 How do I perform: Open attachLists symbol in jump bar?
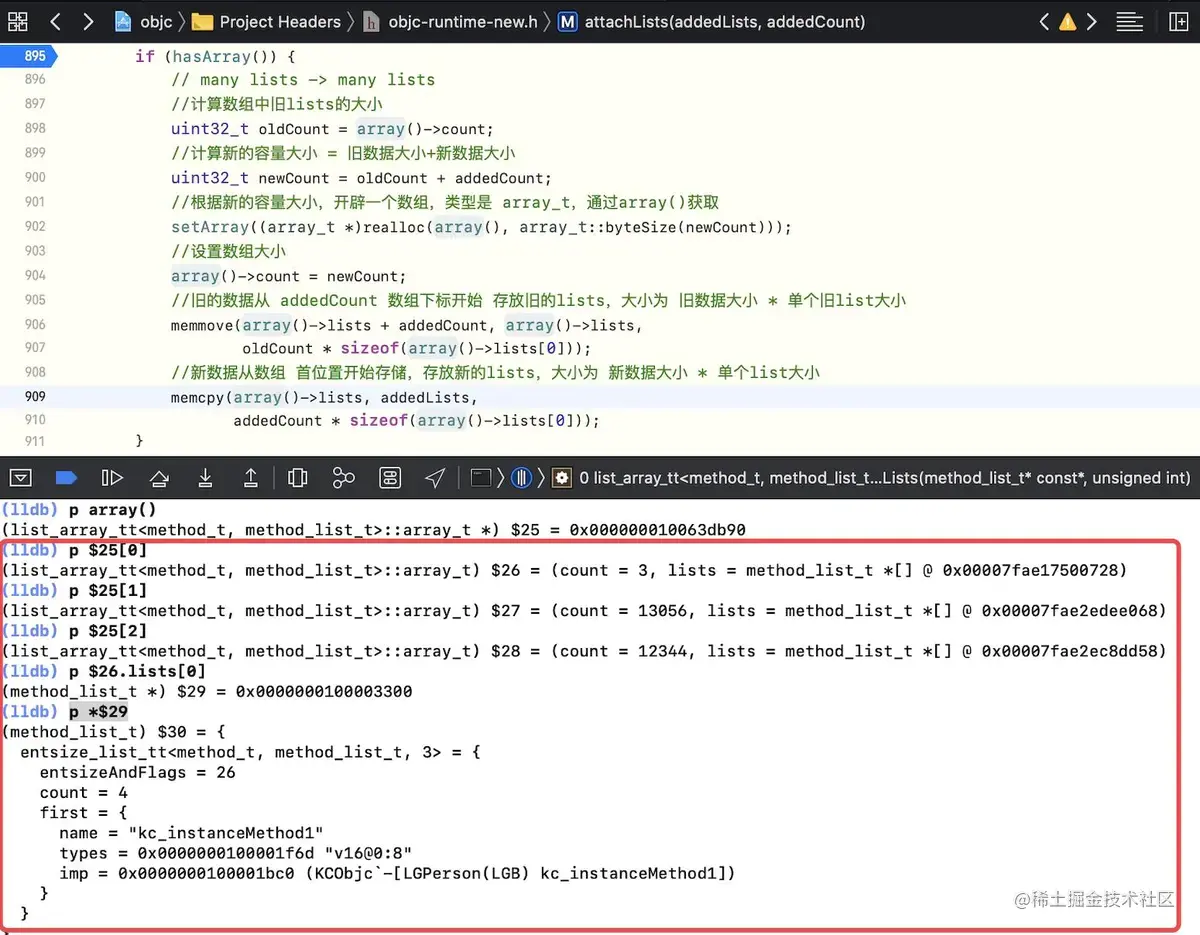click(711, 21)
